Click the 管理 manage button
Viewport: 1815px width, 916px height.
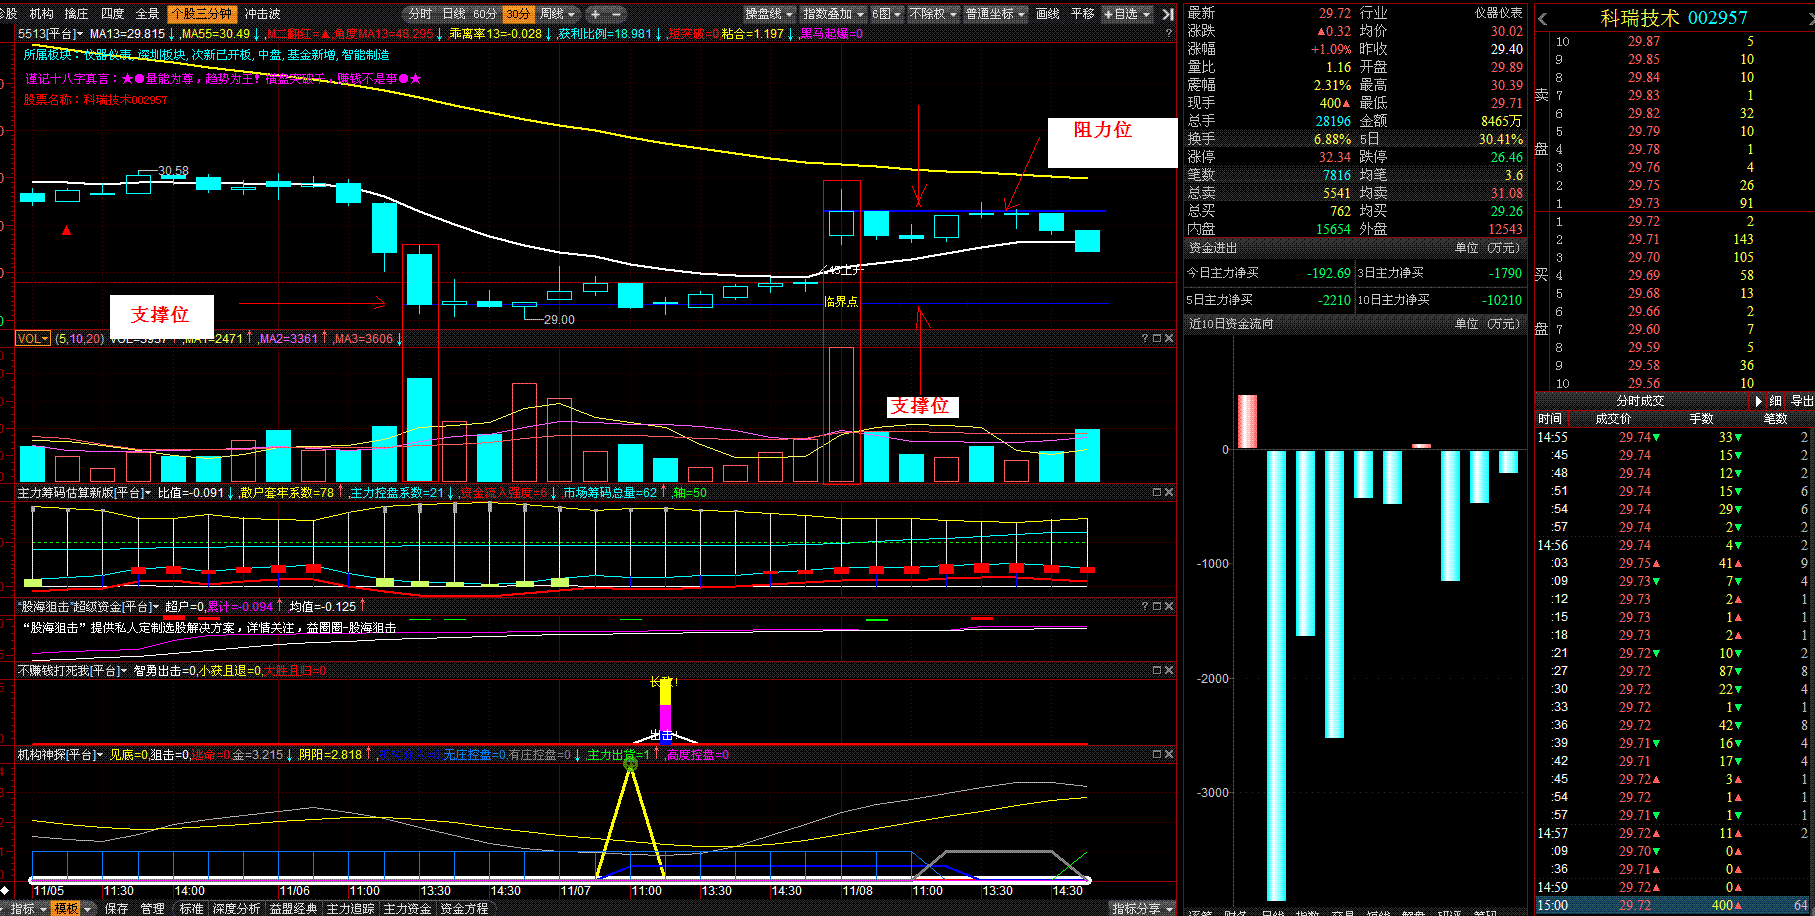click(152, 908)
